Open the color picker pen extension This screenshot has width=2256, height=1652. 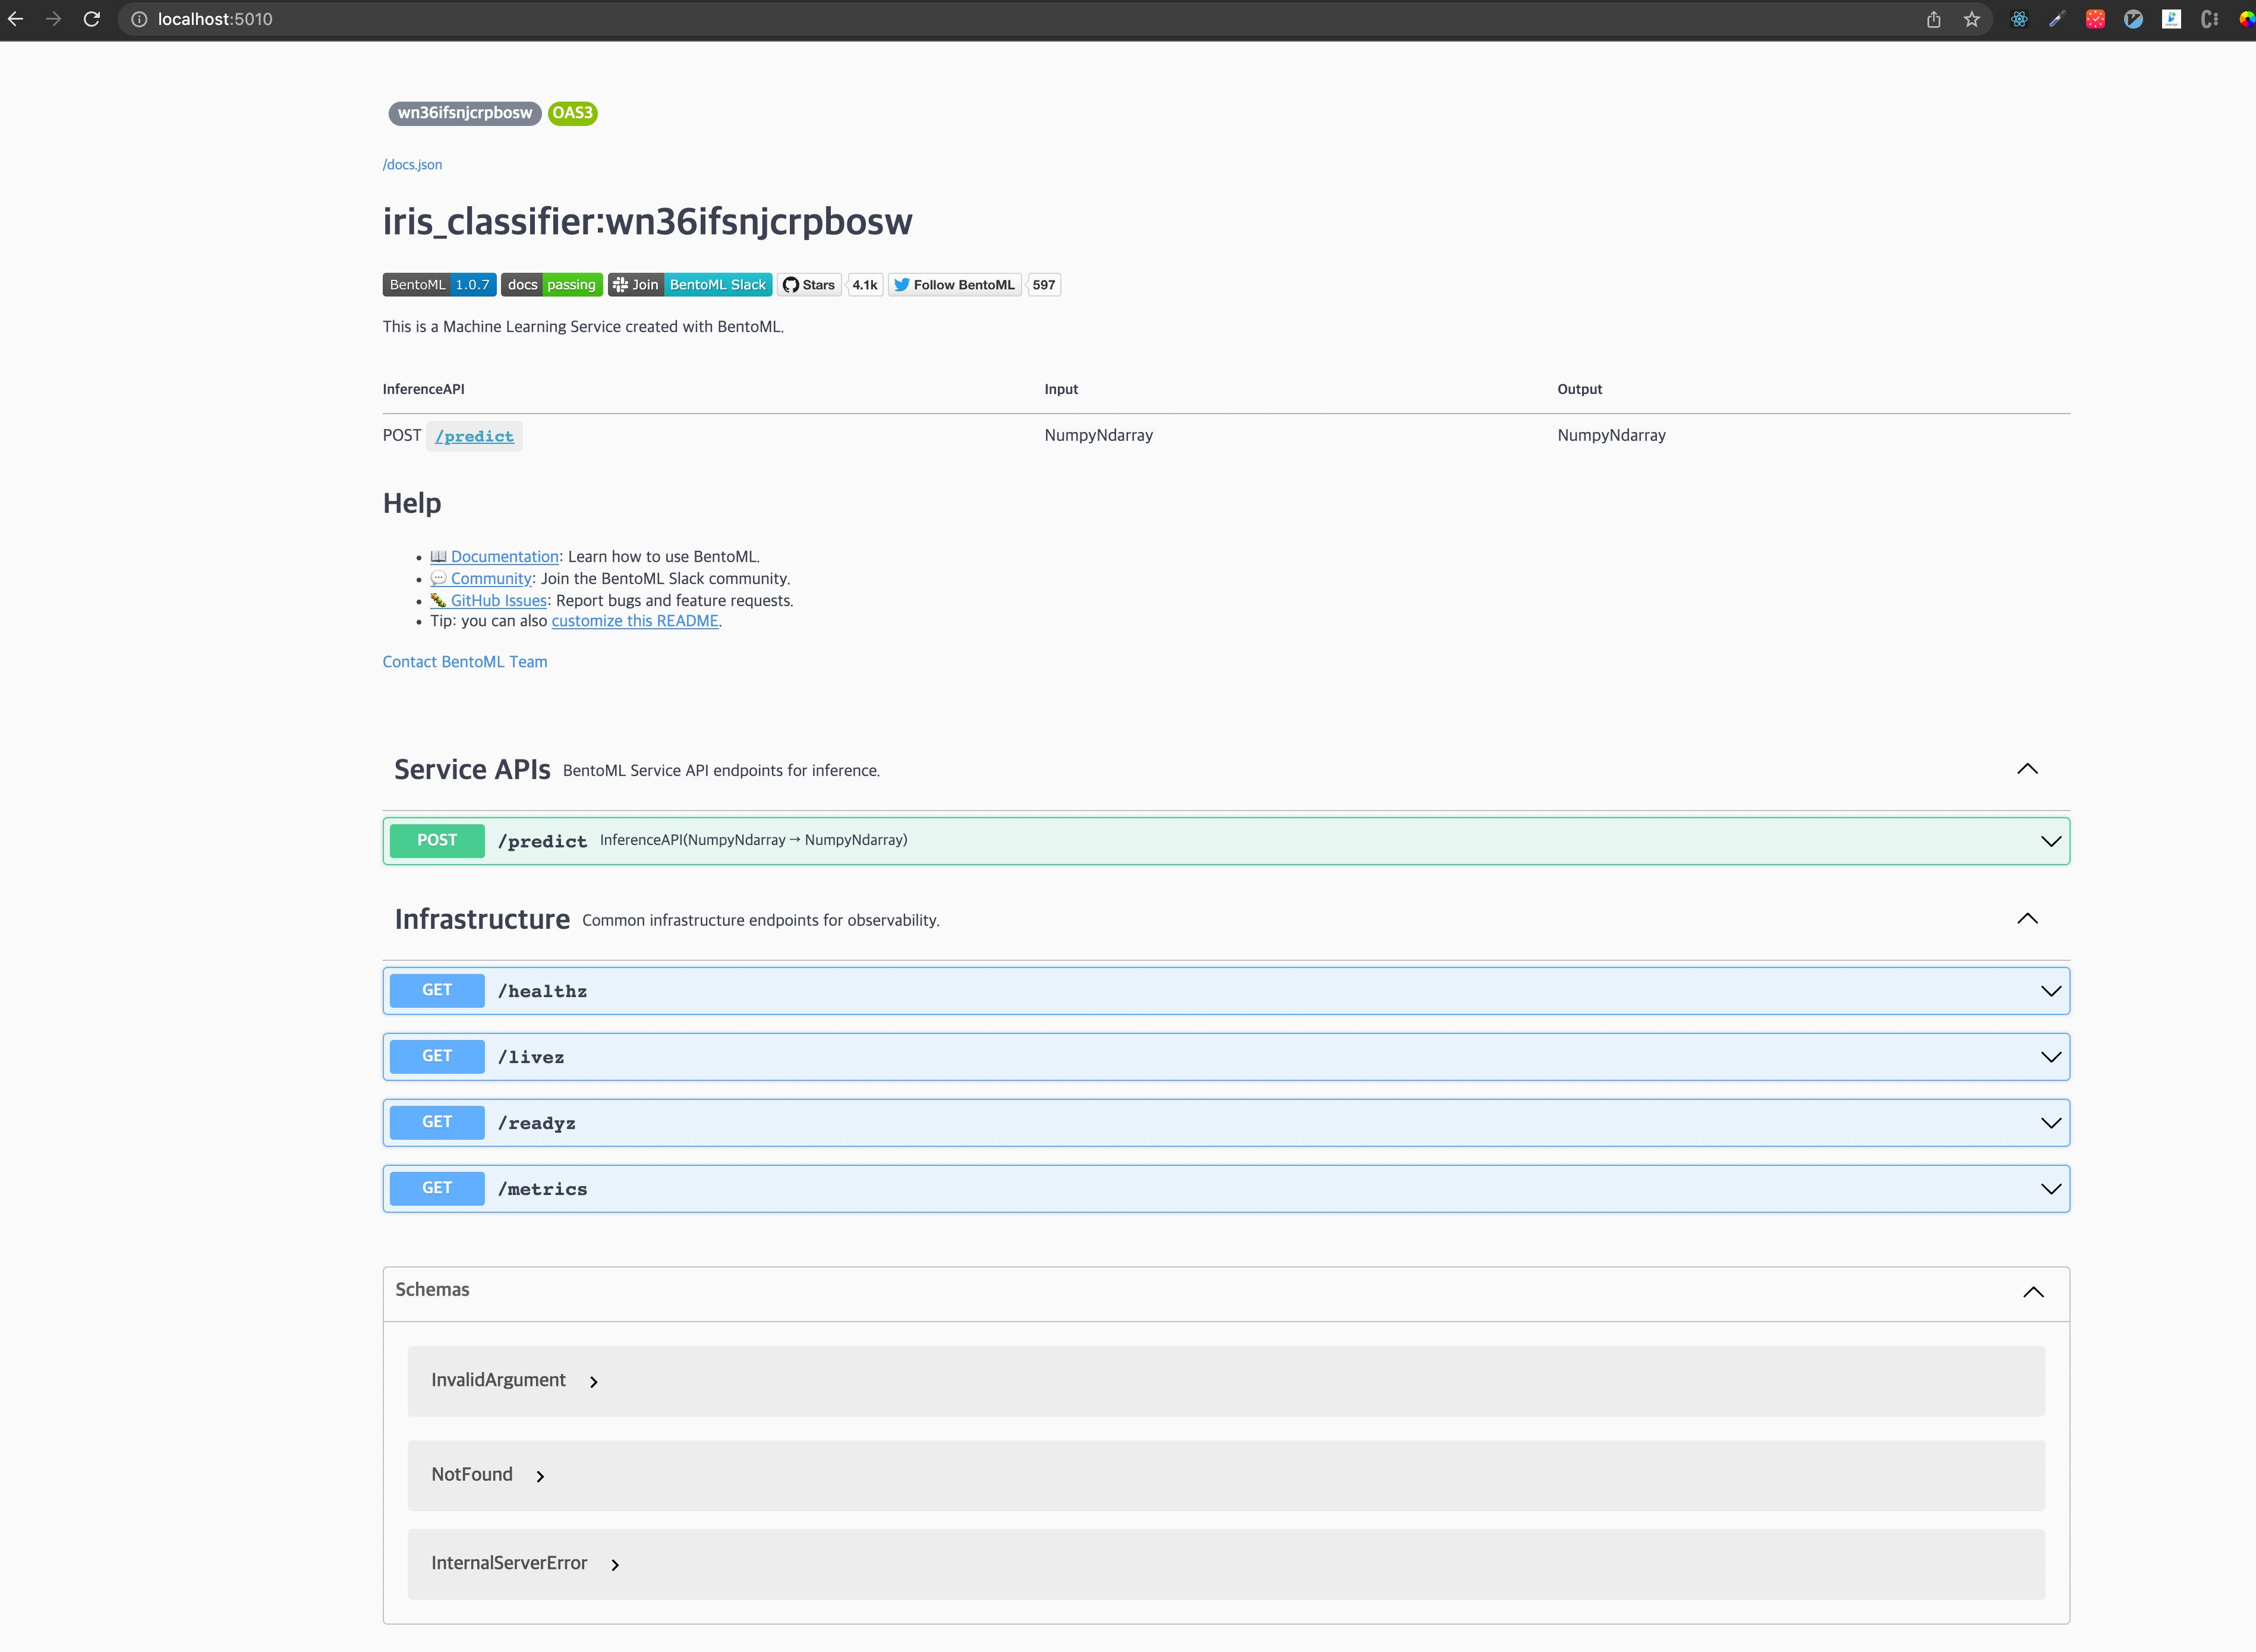pyautogui.click(x=2057, y=19)
